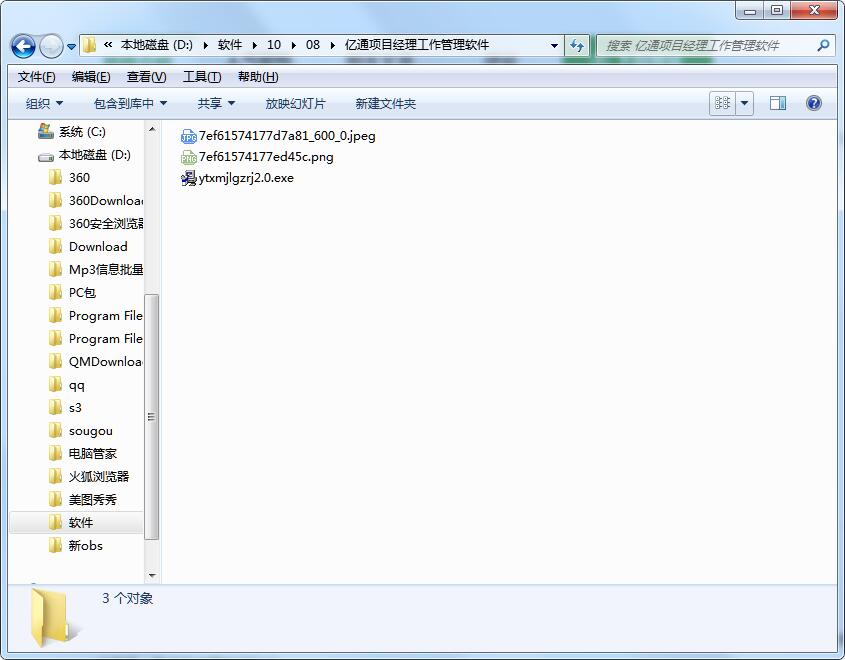Click the Forward navigation arrow
845x660 pixels.
[x=51, y=46]
